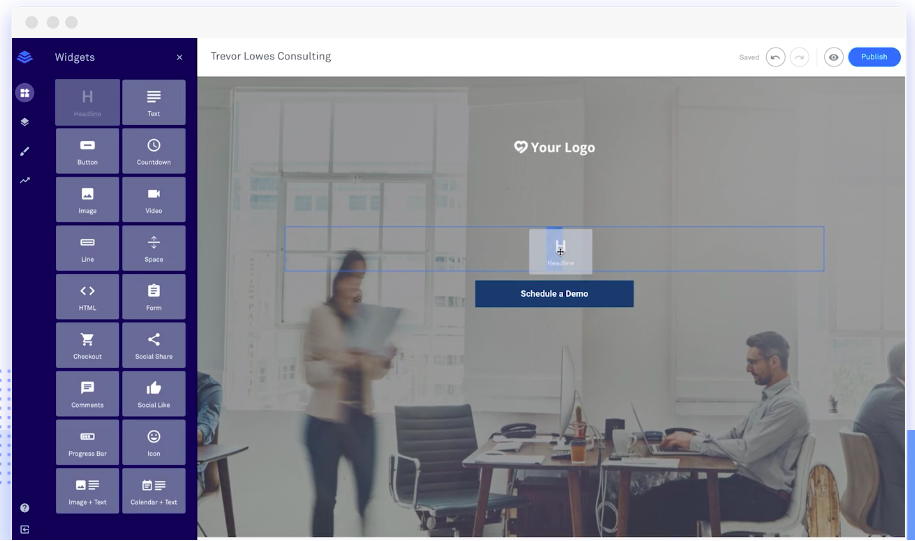Select the Line widget
915x541 pixels.
tap(88, 248)
